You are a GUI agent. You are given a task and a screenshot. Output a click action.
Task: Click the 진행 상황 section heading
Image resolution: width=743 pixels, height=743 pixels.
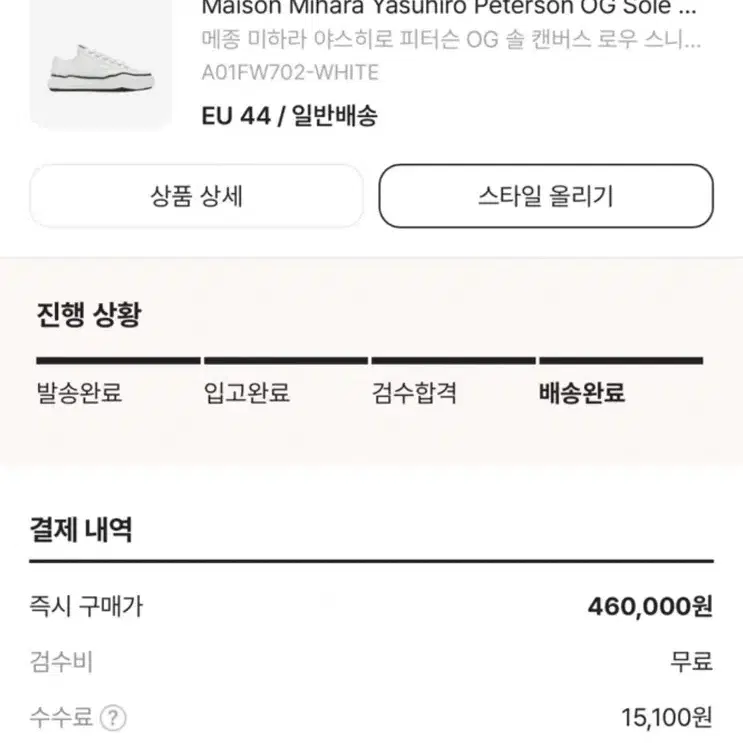(x=89, y=314)
